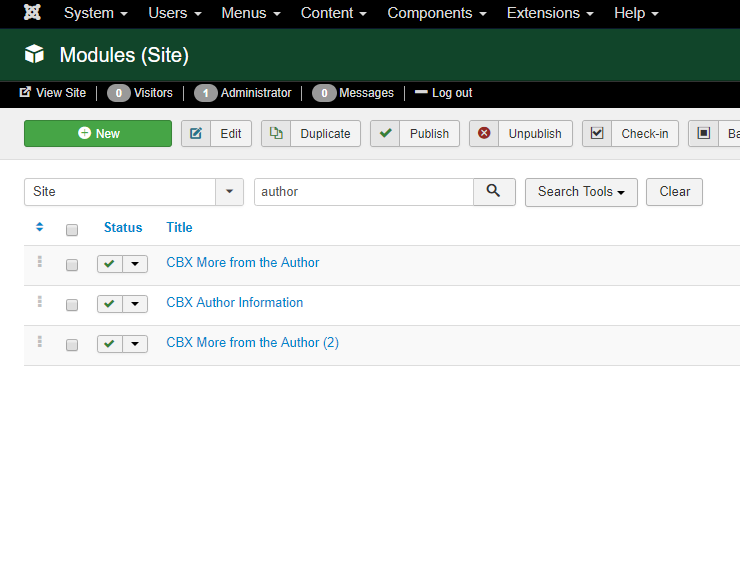This screenshot has height=565, width=740.
Task: Toggle publish status of CBX Author Information
Action: point(109,304)
